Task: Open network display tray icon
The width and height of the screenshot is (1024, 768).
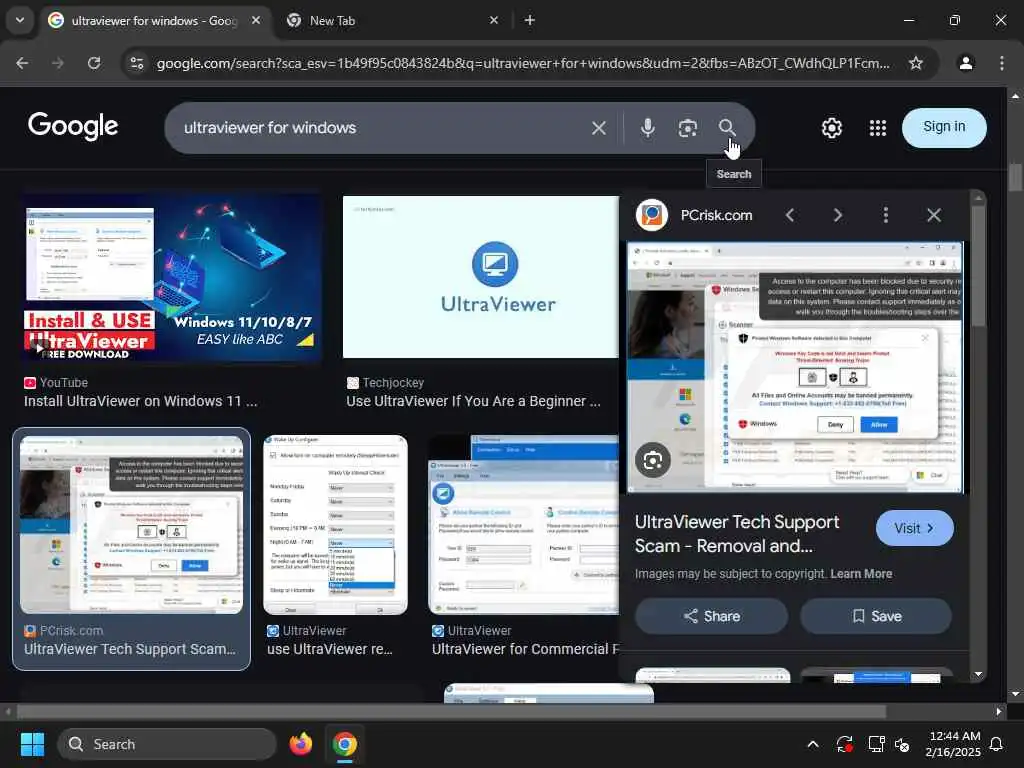Action: [x=875, y=744]
